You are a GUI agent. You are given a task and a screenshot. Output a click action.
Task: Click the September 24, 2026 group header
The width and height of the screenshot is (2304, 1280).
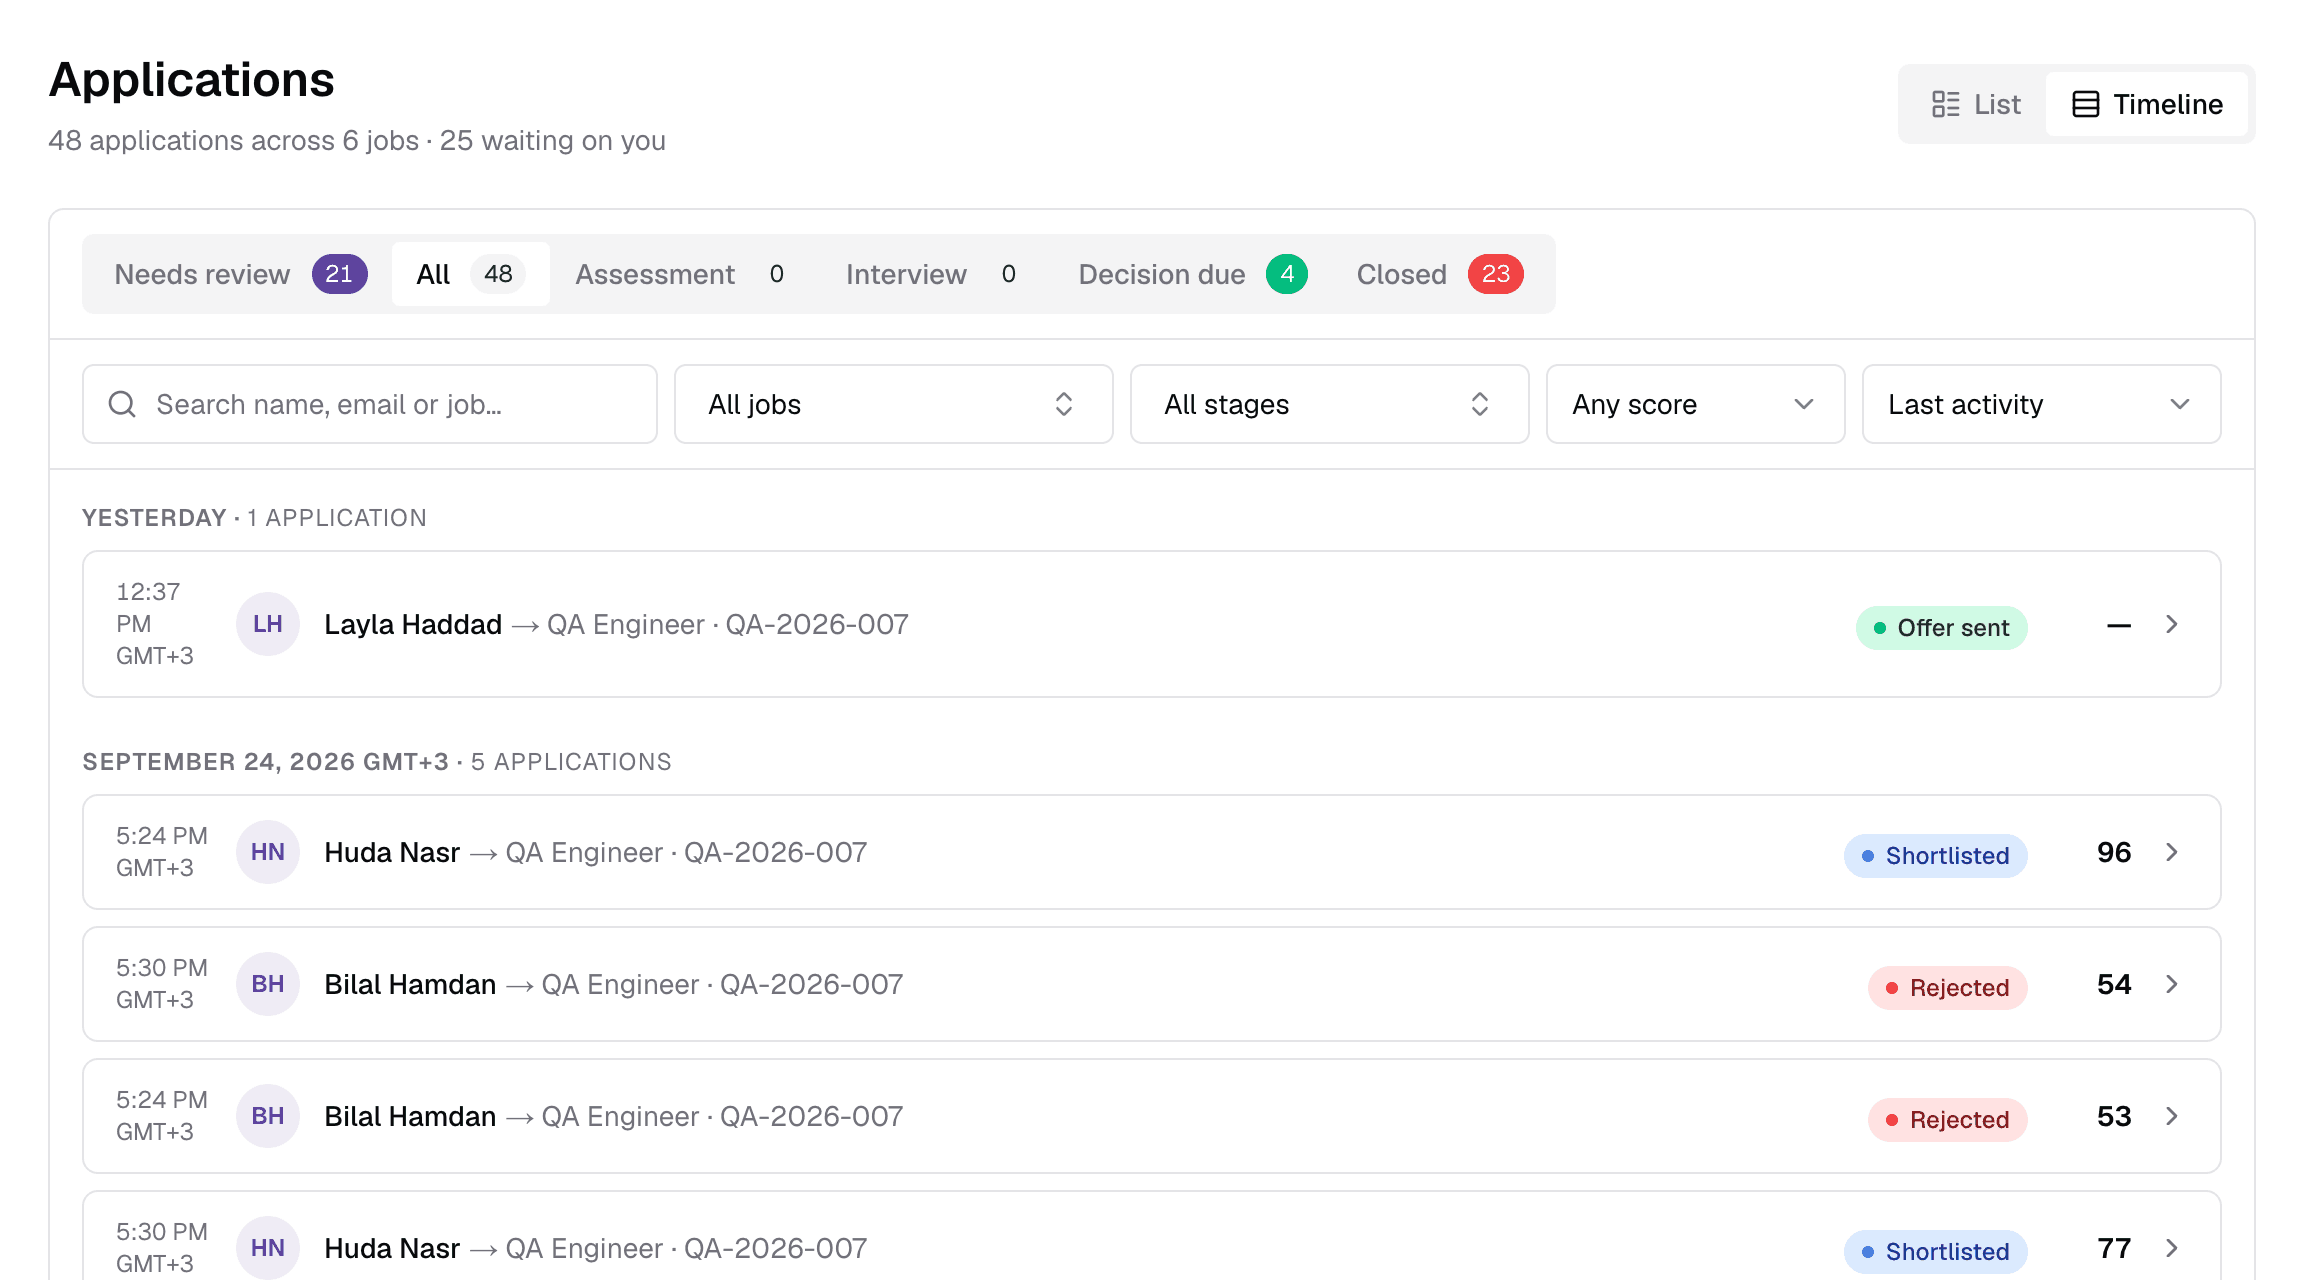pos(377,762)
